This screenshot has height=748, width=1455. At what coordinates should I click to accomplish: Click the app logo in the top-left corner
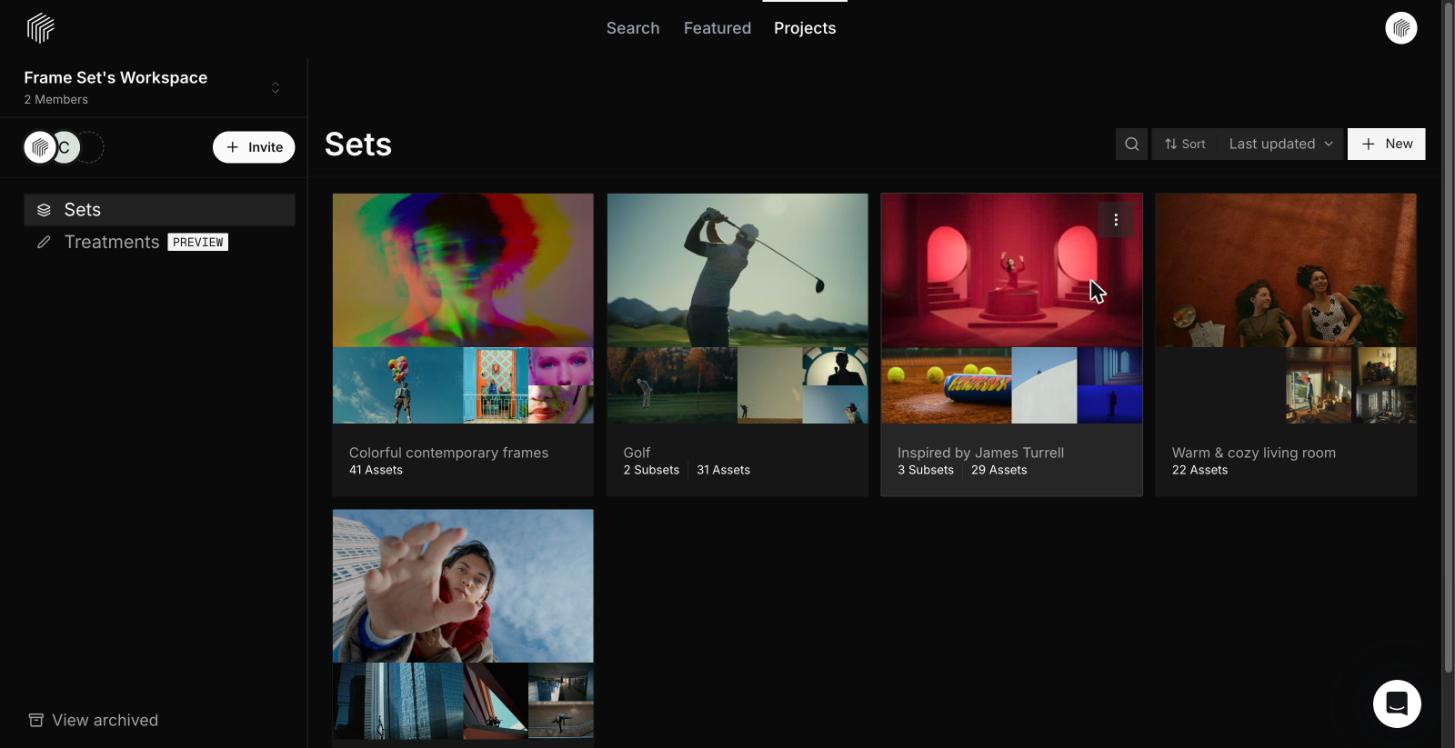[40, 28]
